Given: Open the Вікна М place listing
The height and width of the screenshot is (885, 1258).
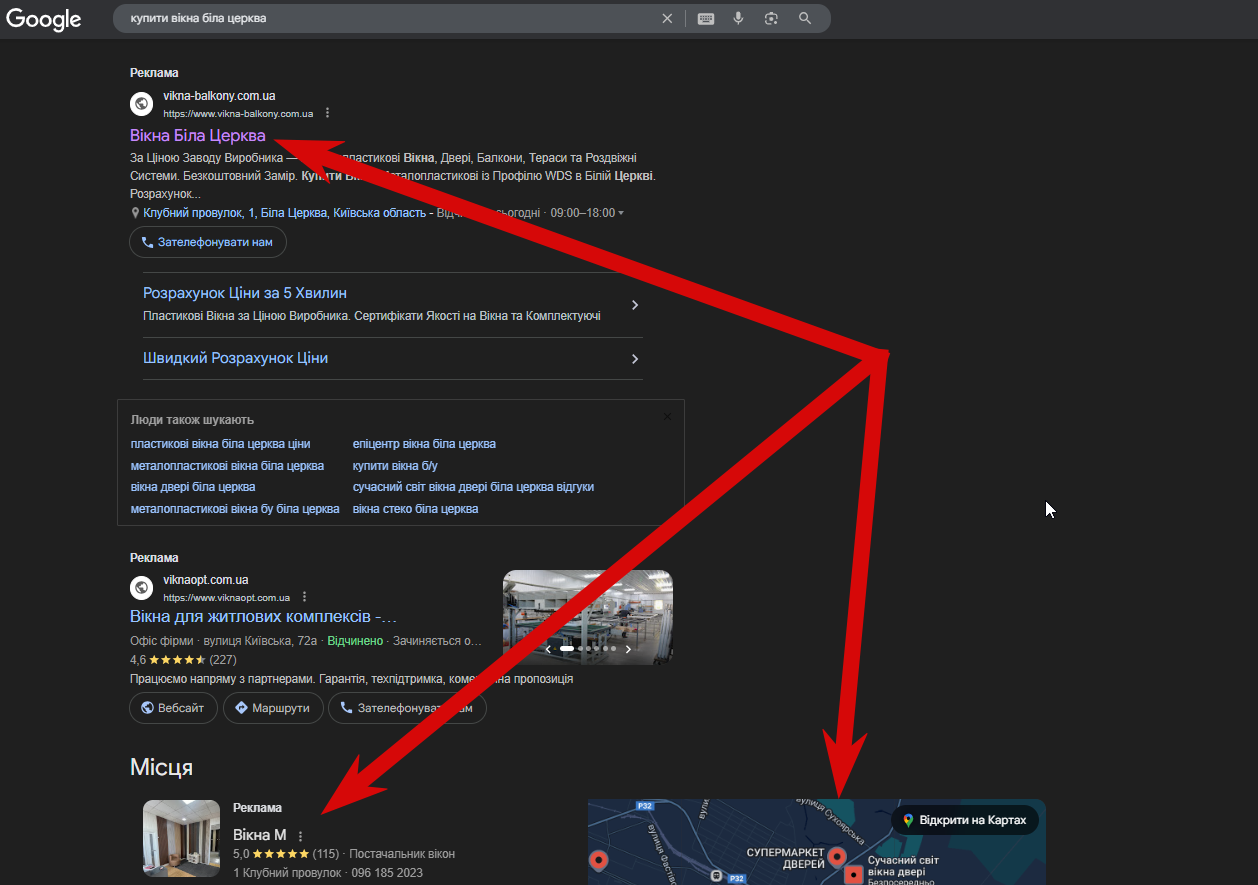Looking at the screenshot, I should pyautogui.click(x=259, y=835).
